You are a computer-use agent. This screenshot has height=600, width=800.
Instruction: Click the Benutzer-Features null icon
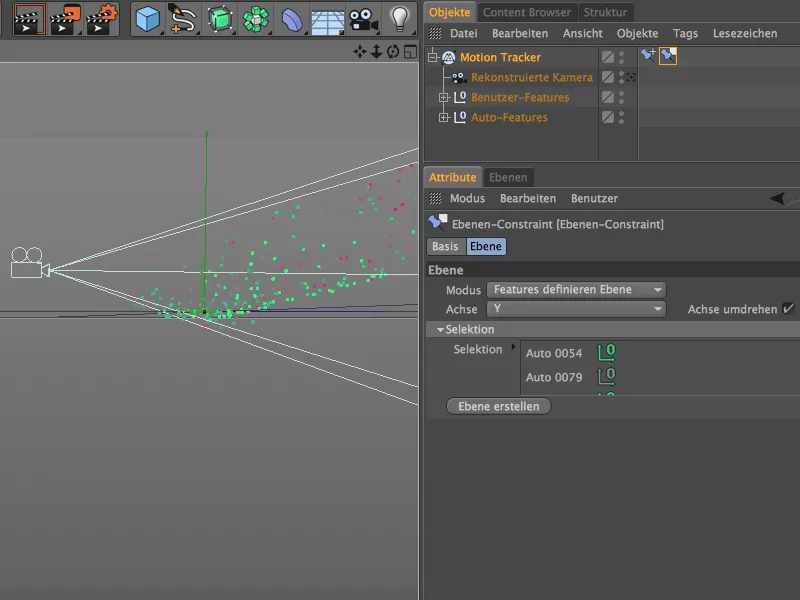(x=460, y=97)
